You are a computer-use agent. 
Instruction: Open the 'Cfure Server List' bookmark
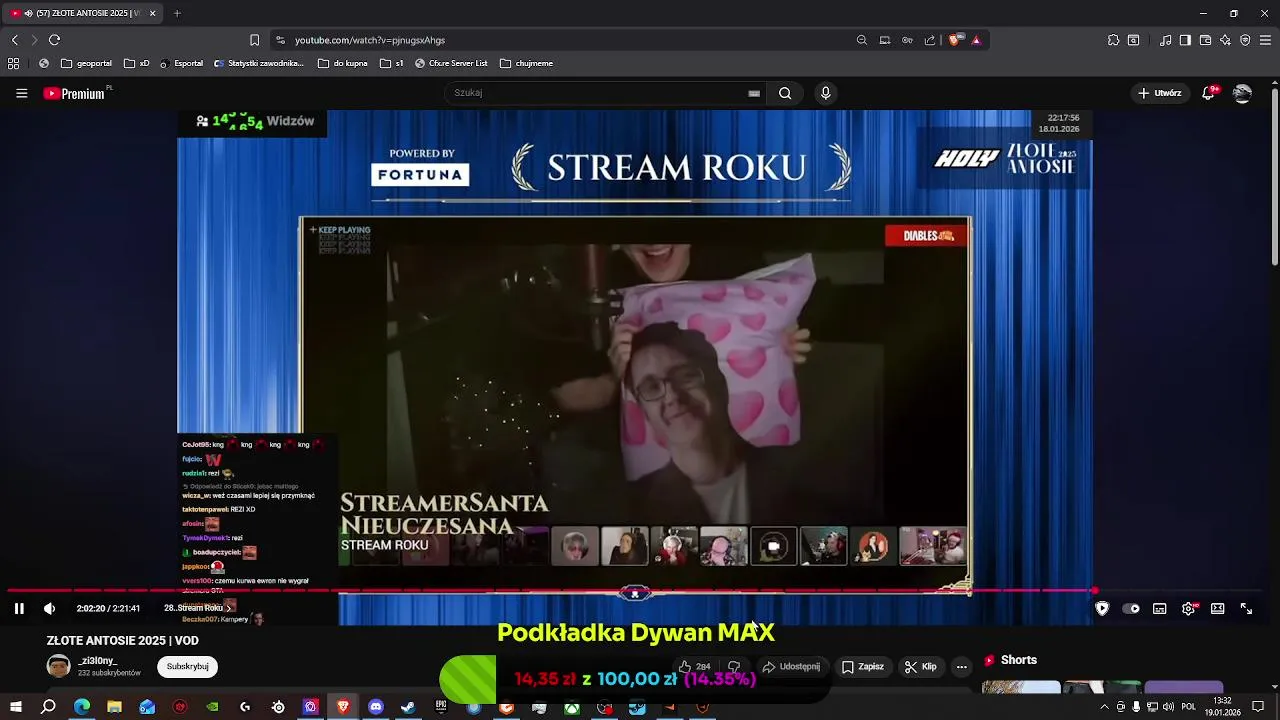450,63
